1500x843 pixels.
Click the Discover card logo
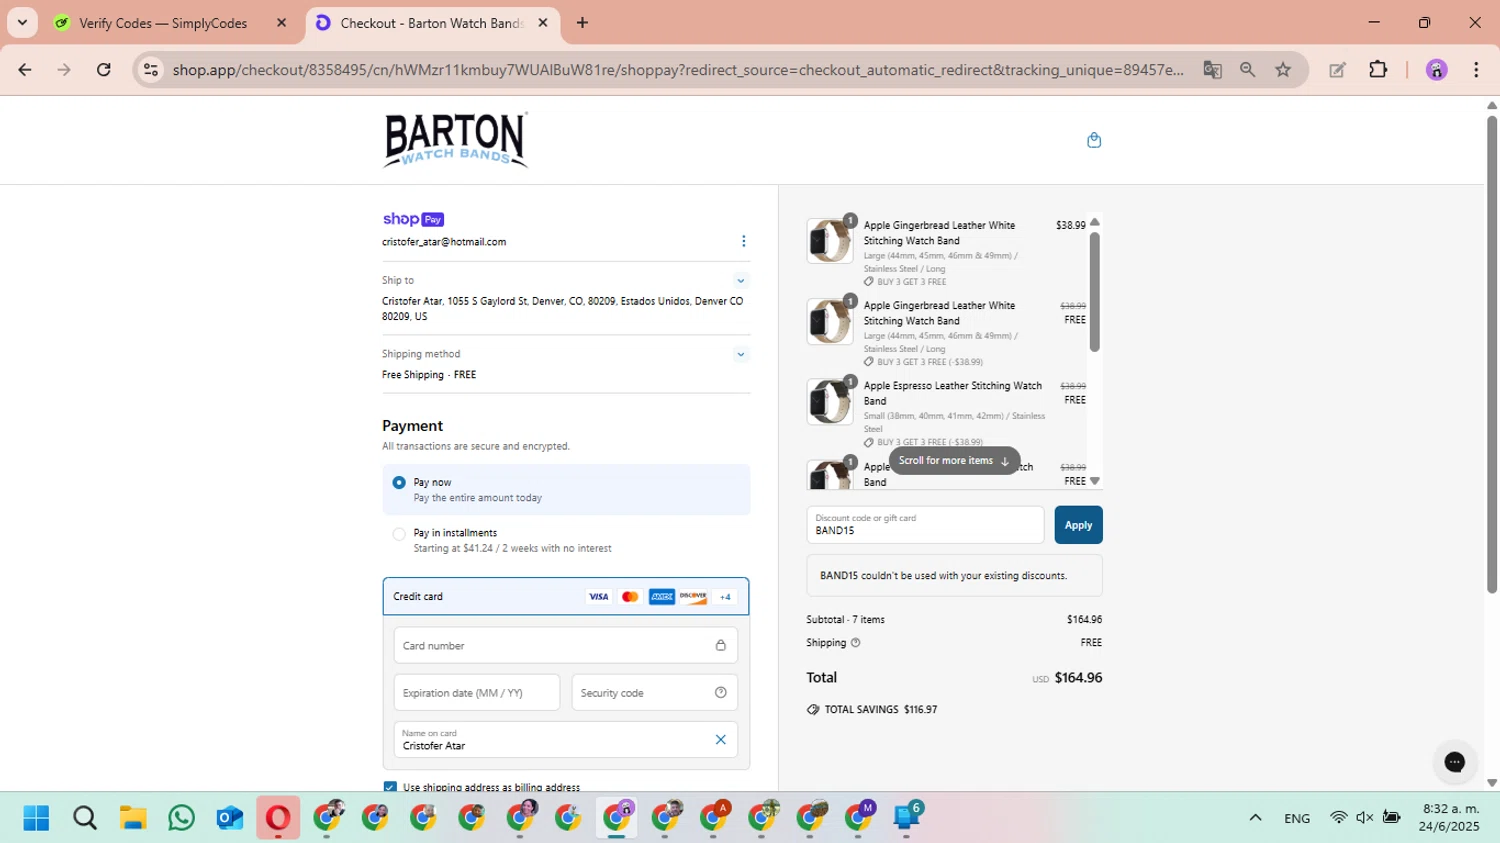[693, 597]
